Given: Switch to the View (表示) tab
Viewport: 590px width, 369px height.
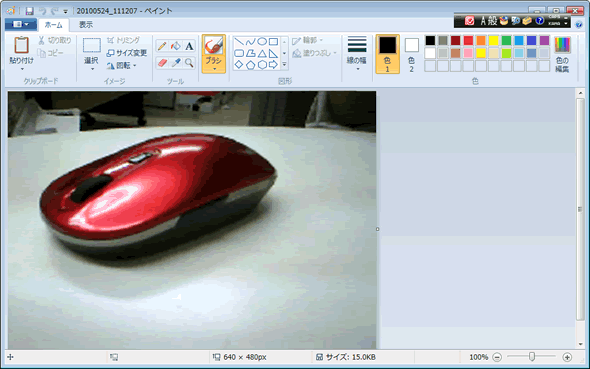Looking at the screenshot, I should (x=86, y=25).
